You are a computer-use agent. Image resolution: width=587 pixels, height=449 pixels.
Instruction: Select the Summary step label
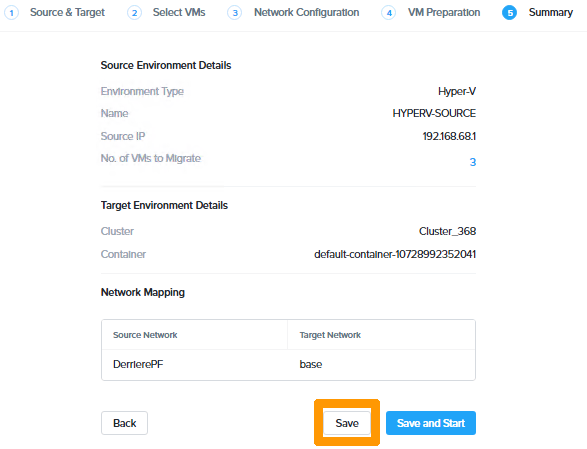coord(551,12)
